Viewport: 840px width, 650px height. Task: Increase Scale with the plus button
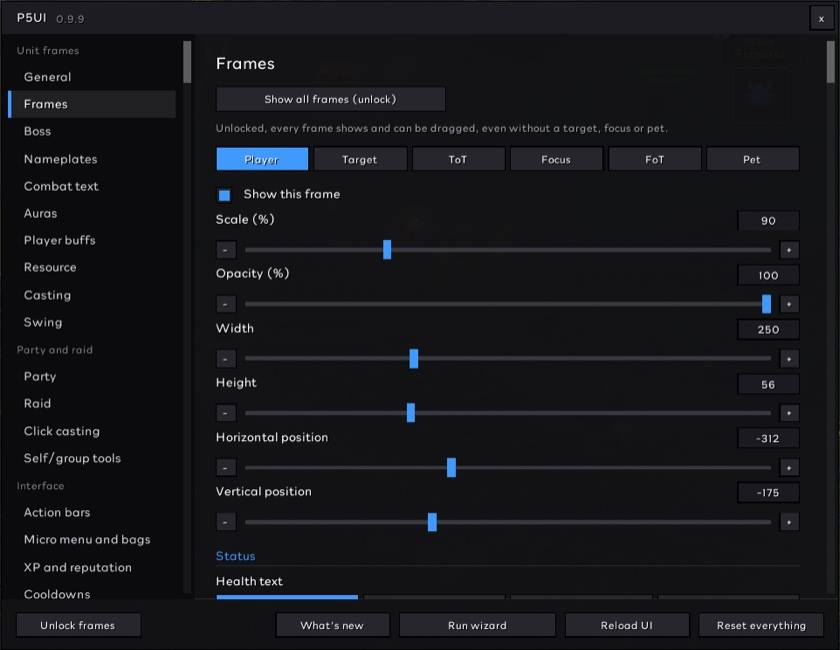pyautogui.click(x=789, y=250)
